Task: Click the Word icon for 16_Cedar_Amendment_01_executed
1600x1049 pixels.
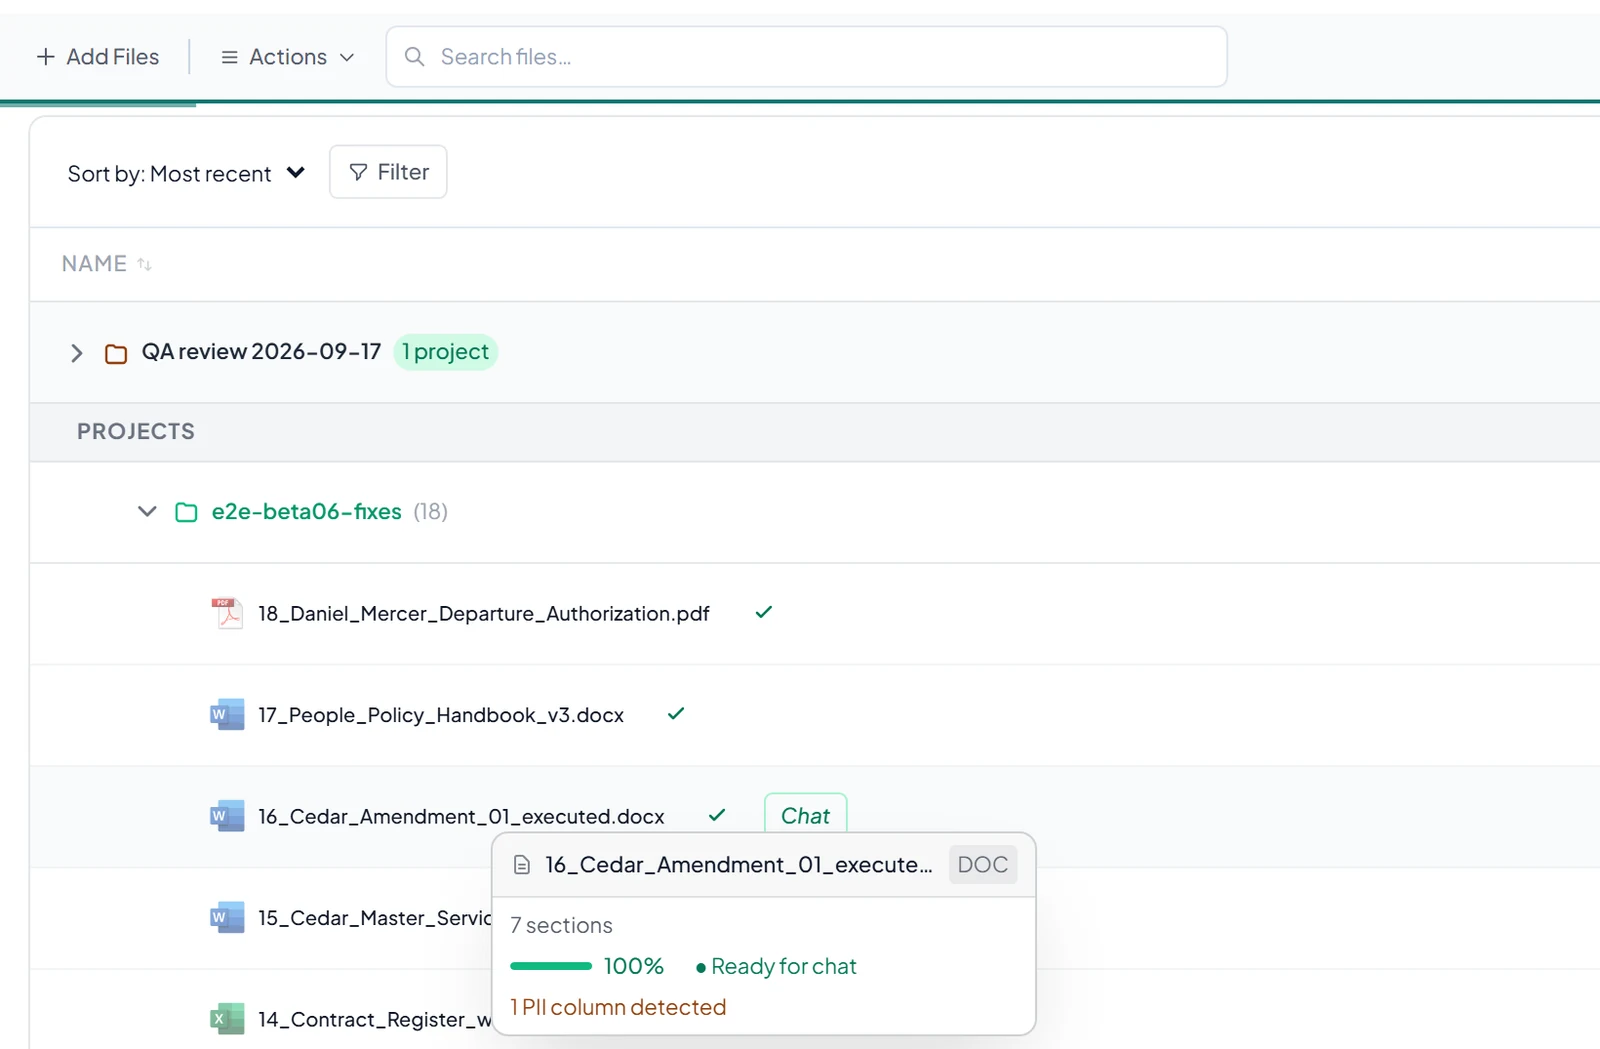Action: [x=227, y=816]
